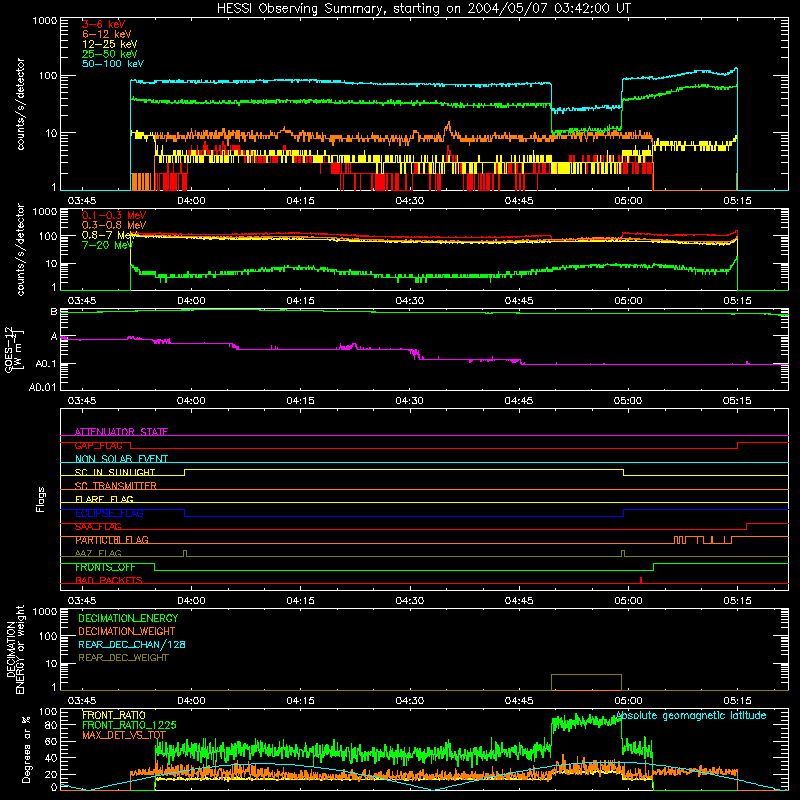Click the red bad packets spike marker
The width and height of the screenshot is (800, 800).
coord(641,580)
